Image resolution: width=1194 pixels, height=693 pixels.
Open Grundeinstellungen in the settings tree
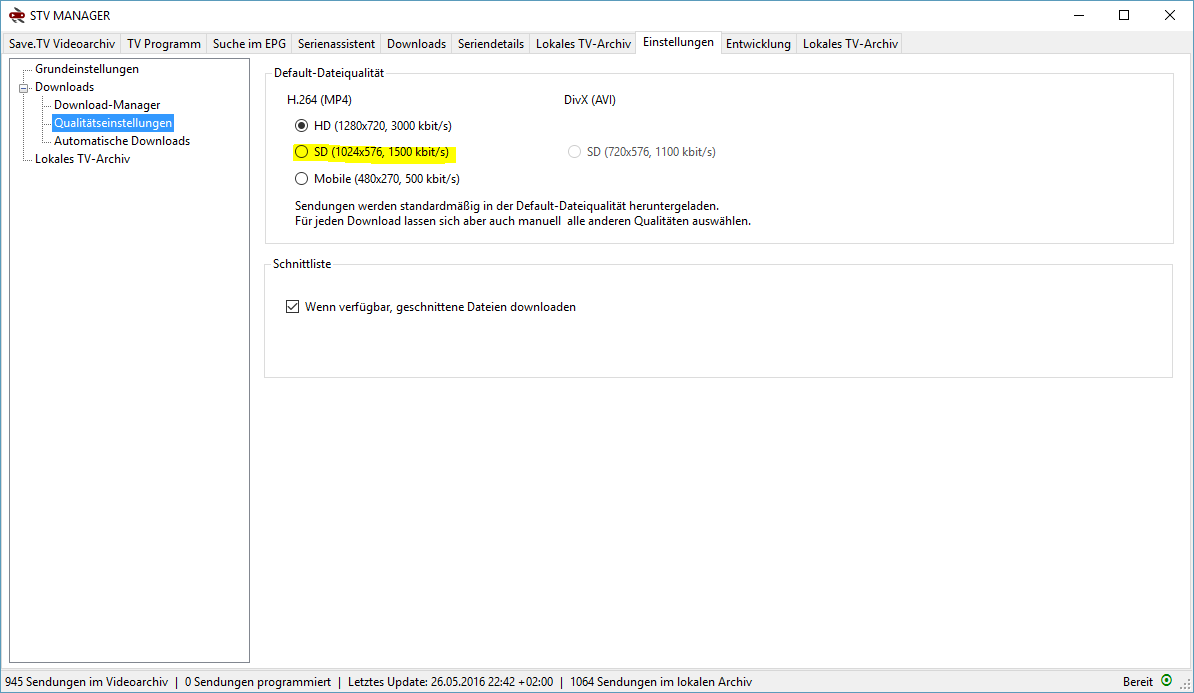point(86,69)
